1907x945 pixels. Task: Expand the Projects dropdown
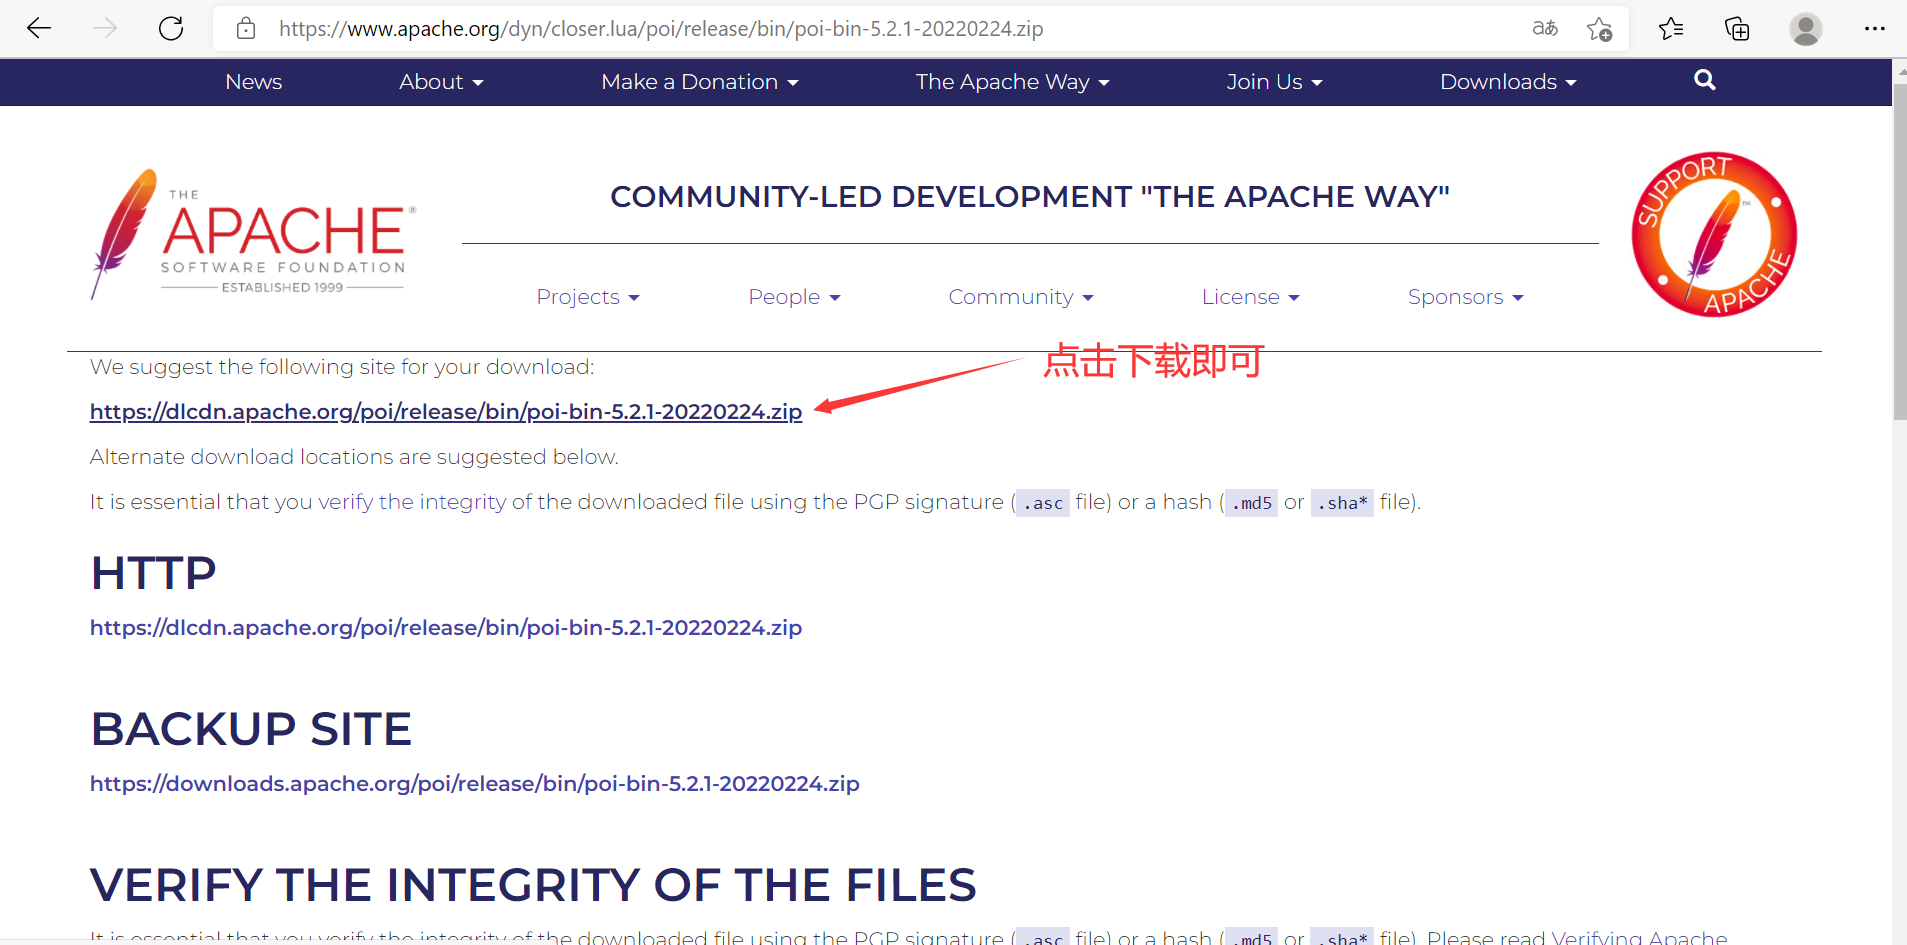click(x=588, y=297)
